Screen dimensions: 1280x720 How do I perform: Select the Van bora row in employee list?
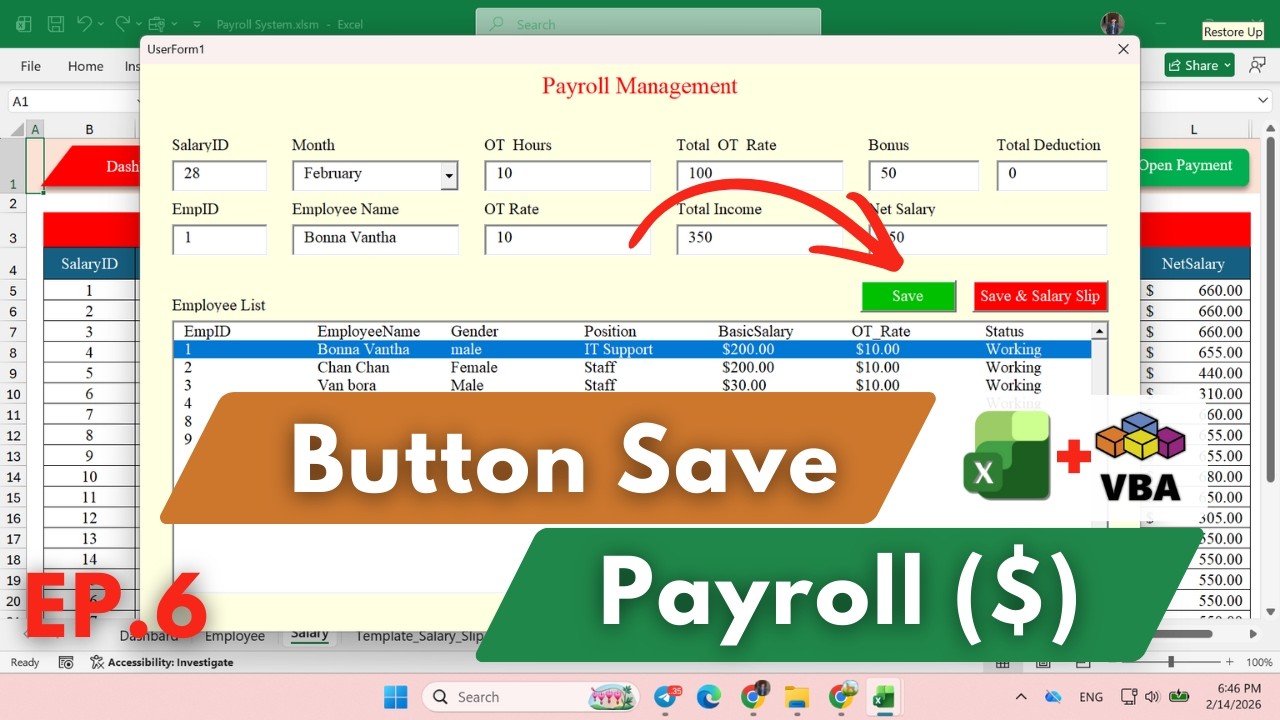[632, 386]
